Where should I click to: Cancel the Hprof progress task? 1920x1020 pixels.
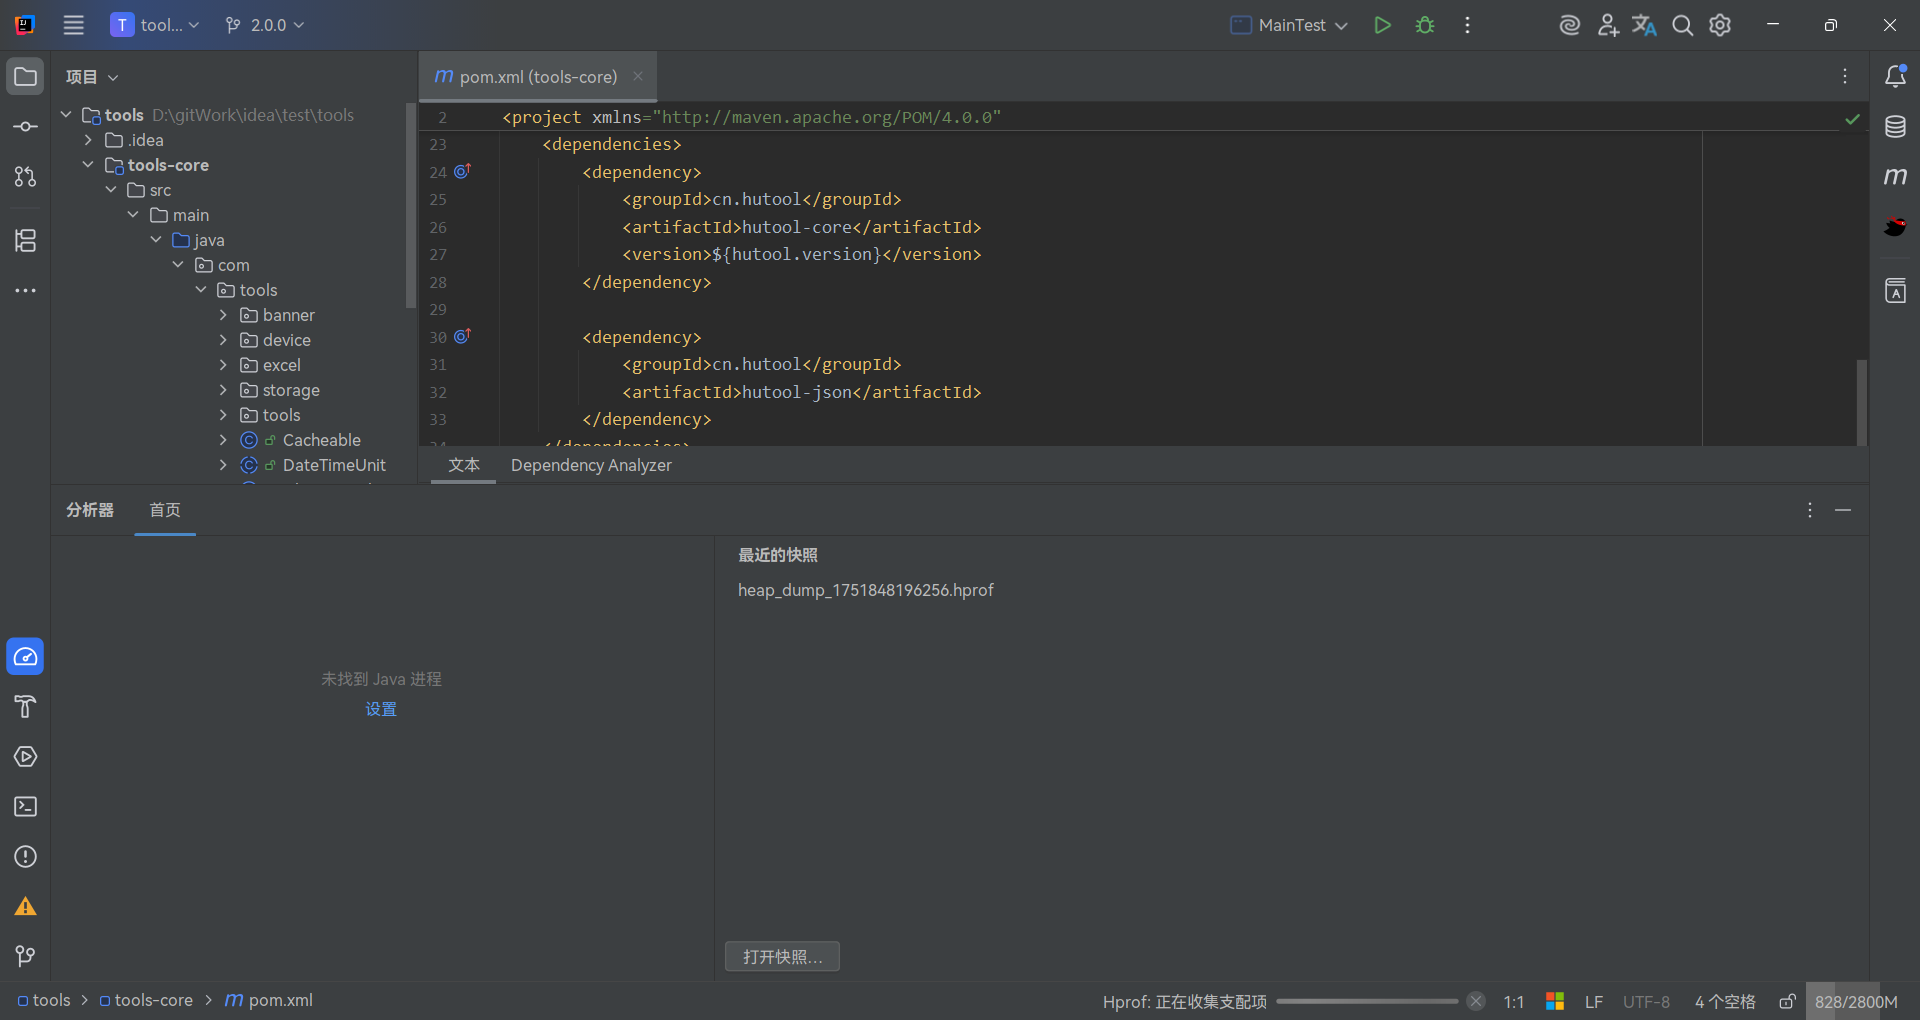[1476, 1001]
